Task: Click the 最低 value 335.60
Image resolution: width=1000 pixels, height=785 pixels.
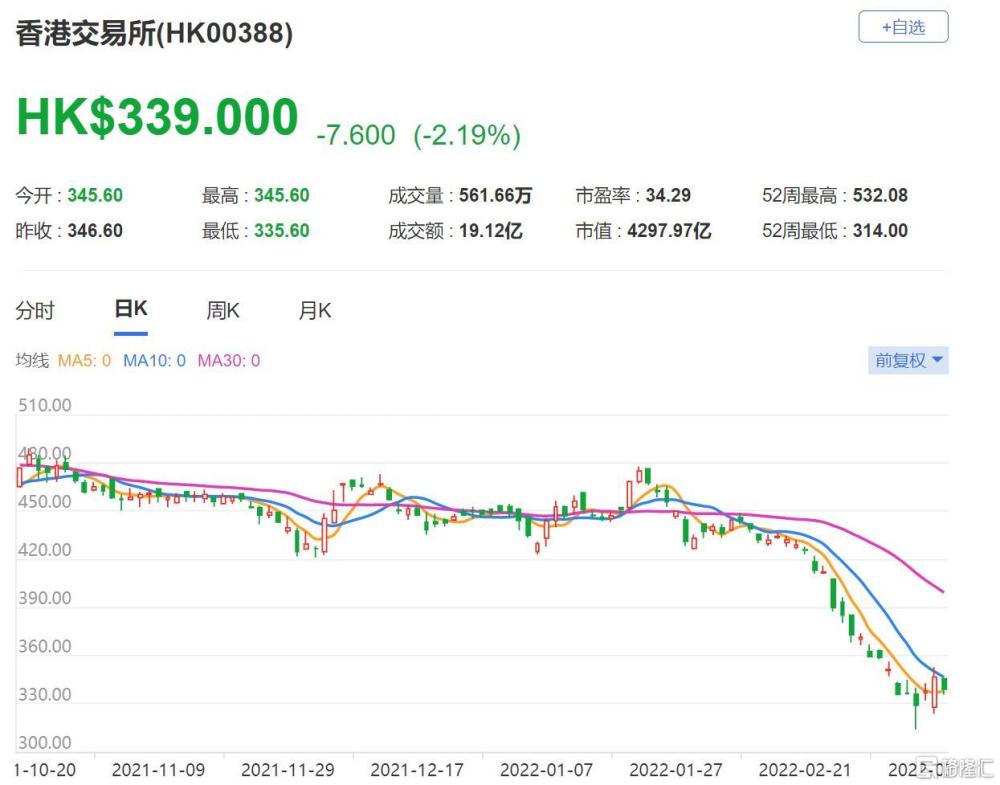Action: [282, 230]
